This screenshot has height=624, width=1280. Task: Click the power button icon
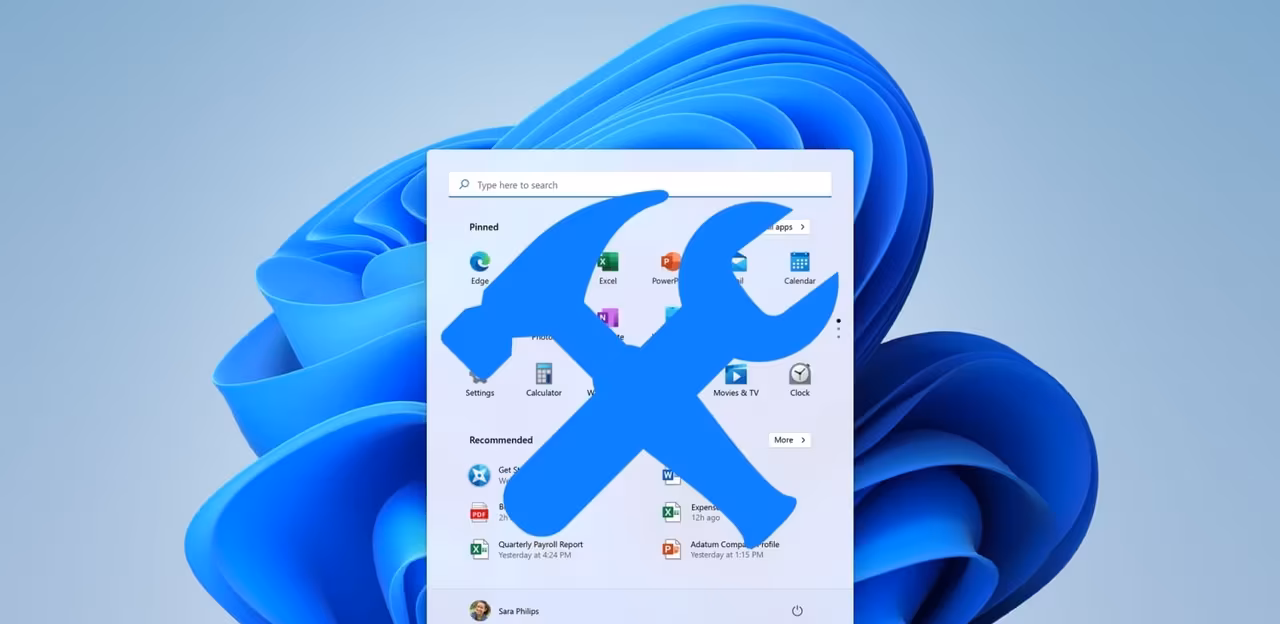797,611
